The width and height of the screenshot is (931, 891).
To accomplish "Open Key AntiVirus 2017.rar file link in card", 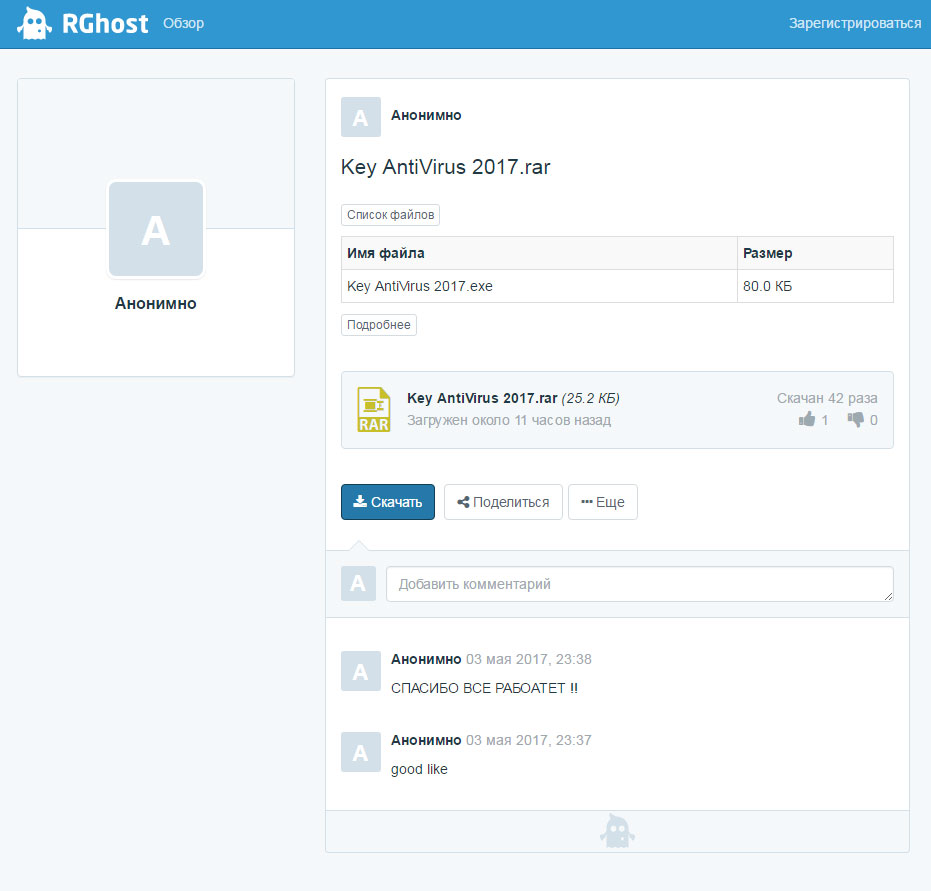I will (x=482, y=398).
